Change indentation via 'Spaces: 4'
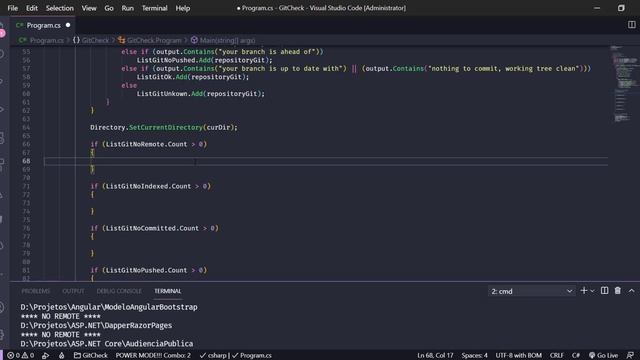This screenshot has height=360, width=640. pyautogui.click(x=474, y=356)
